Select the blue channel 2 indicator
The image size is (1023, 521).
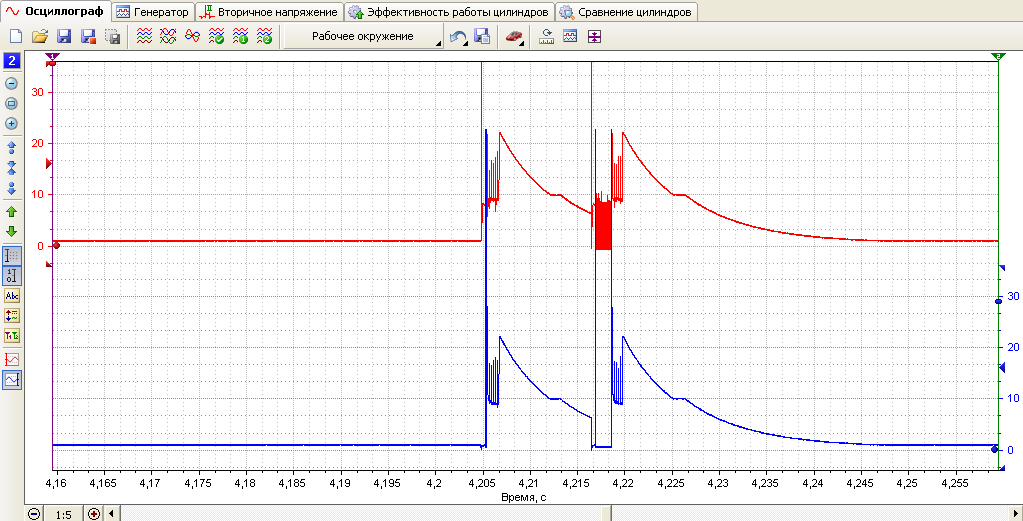[x=12, y=62]
